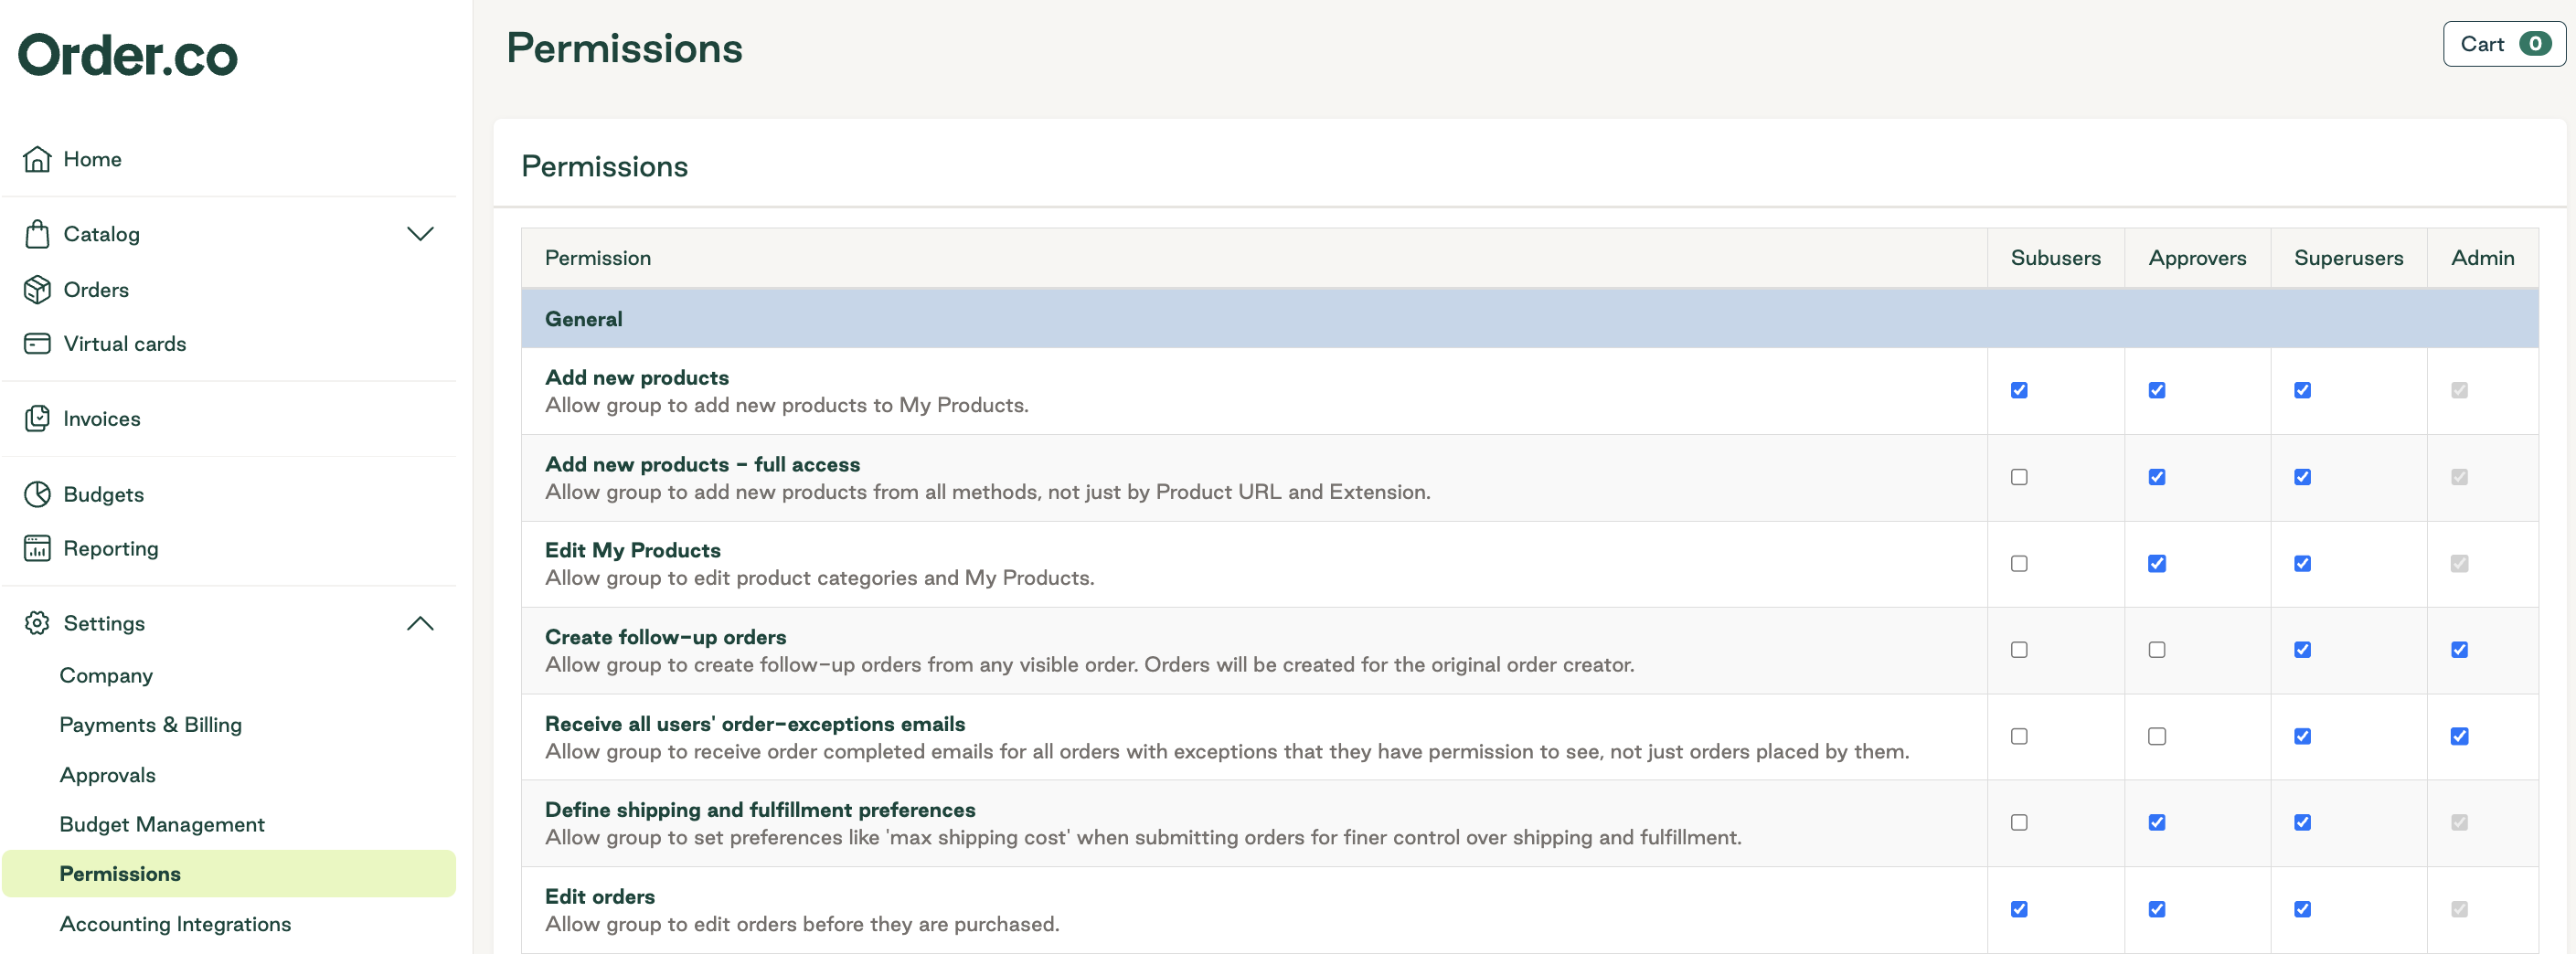Click the Subusers column header
The height and width of the screenshot is (954, 2576).
click(2055, 258)
